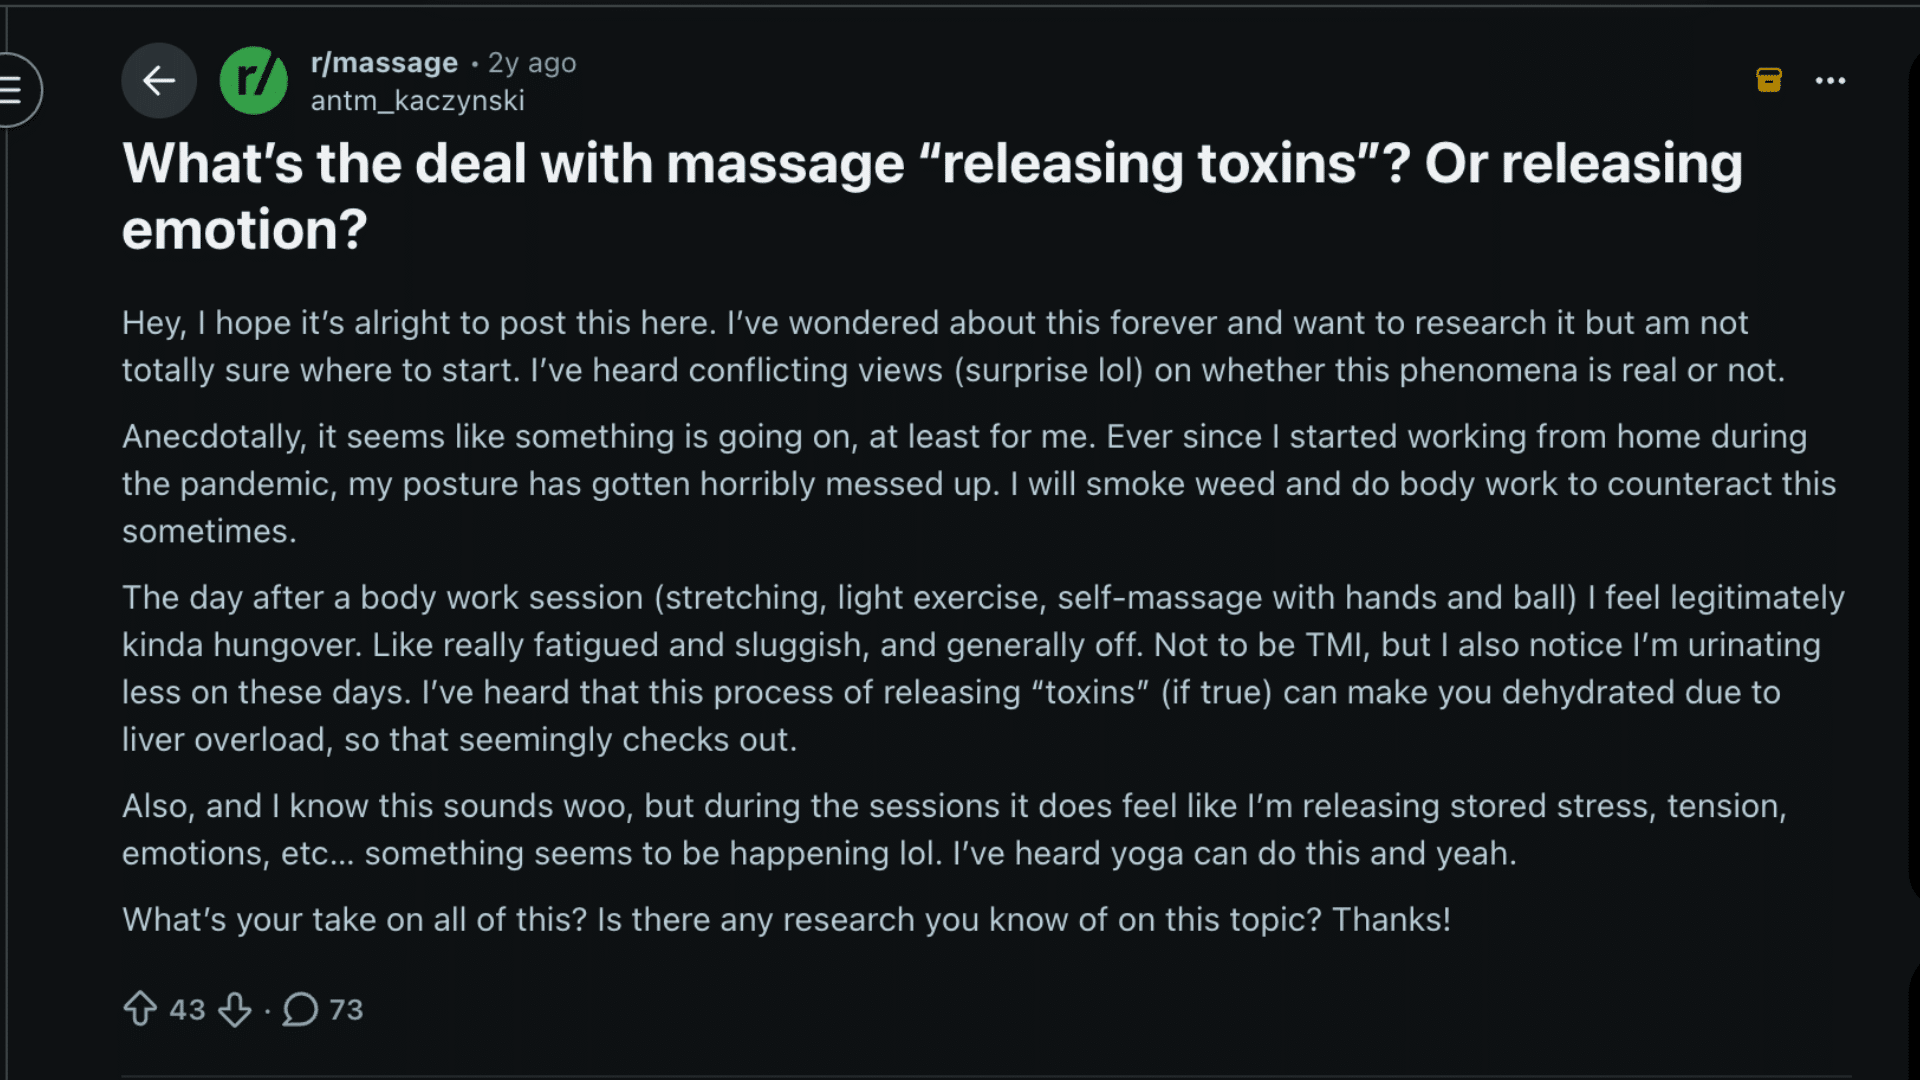Toggle your upvote on the post
Image resolution: width=1920 pixels, height=1080 pixels.
coord(141,1010)
